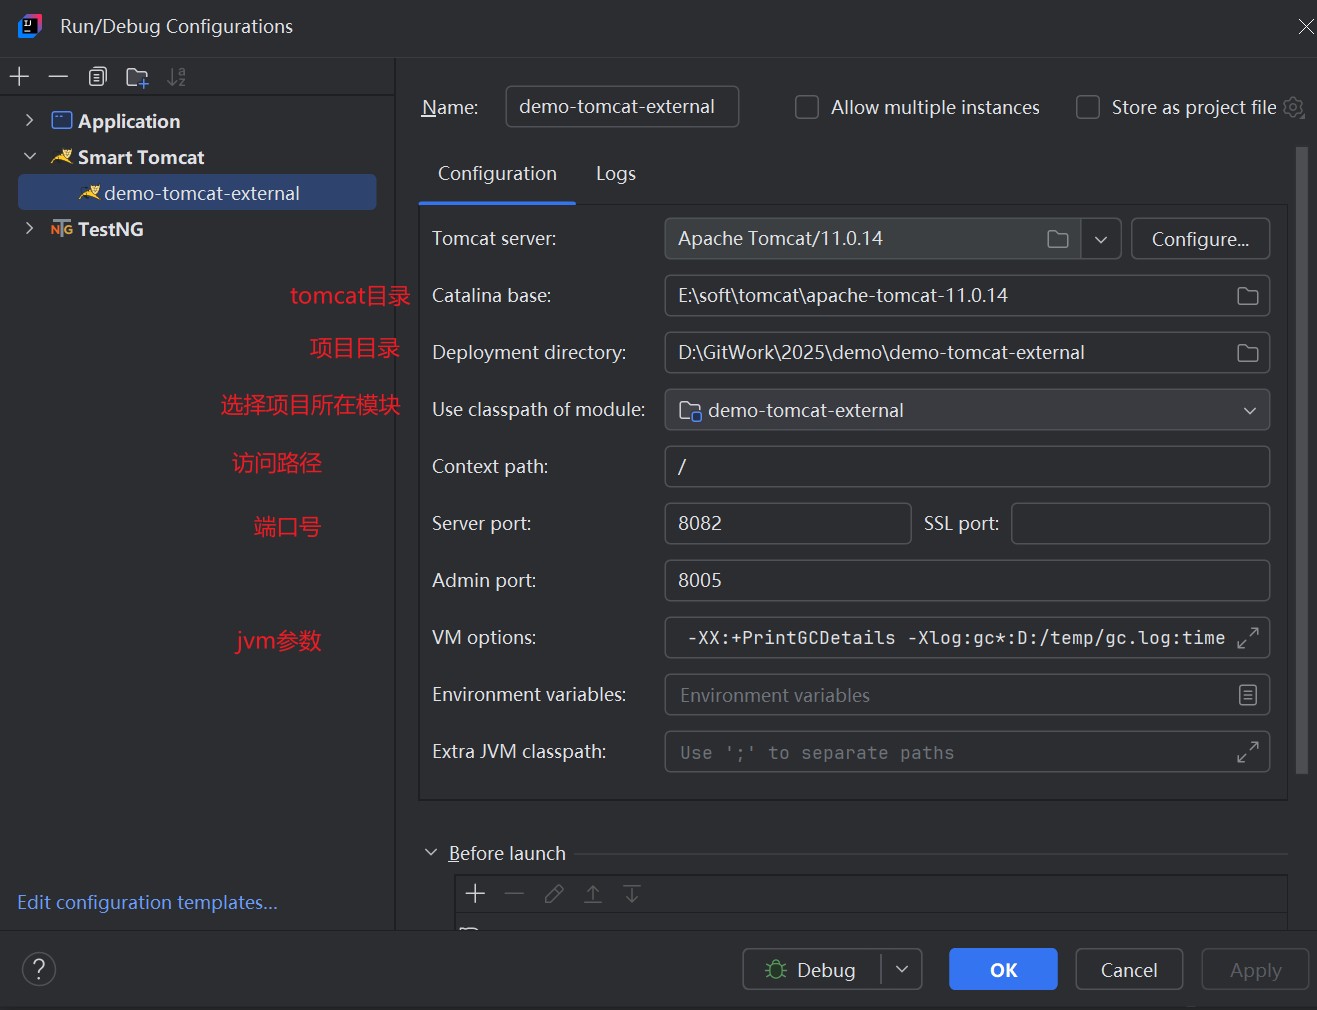
Task: Open Use classpath of module dropdown
Action: [1250, 410]
